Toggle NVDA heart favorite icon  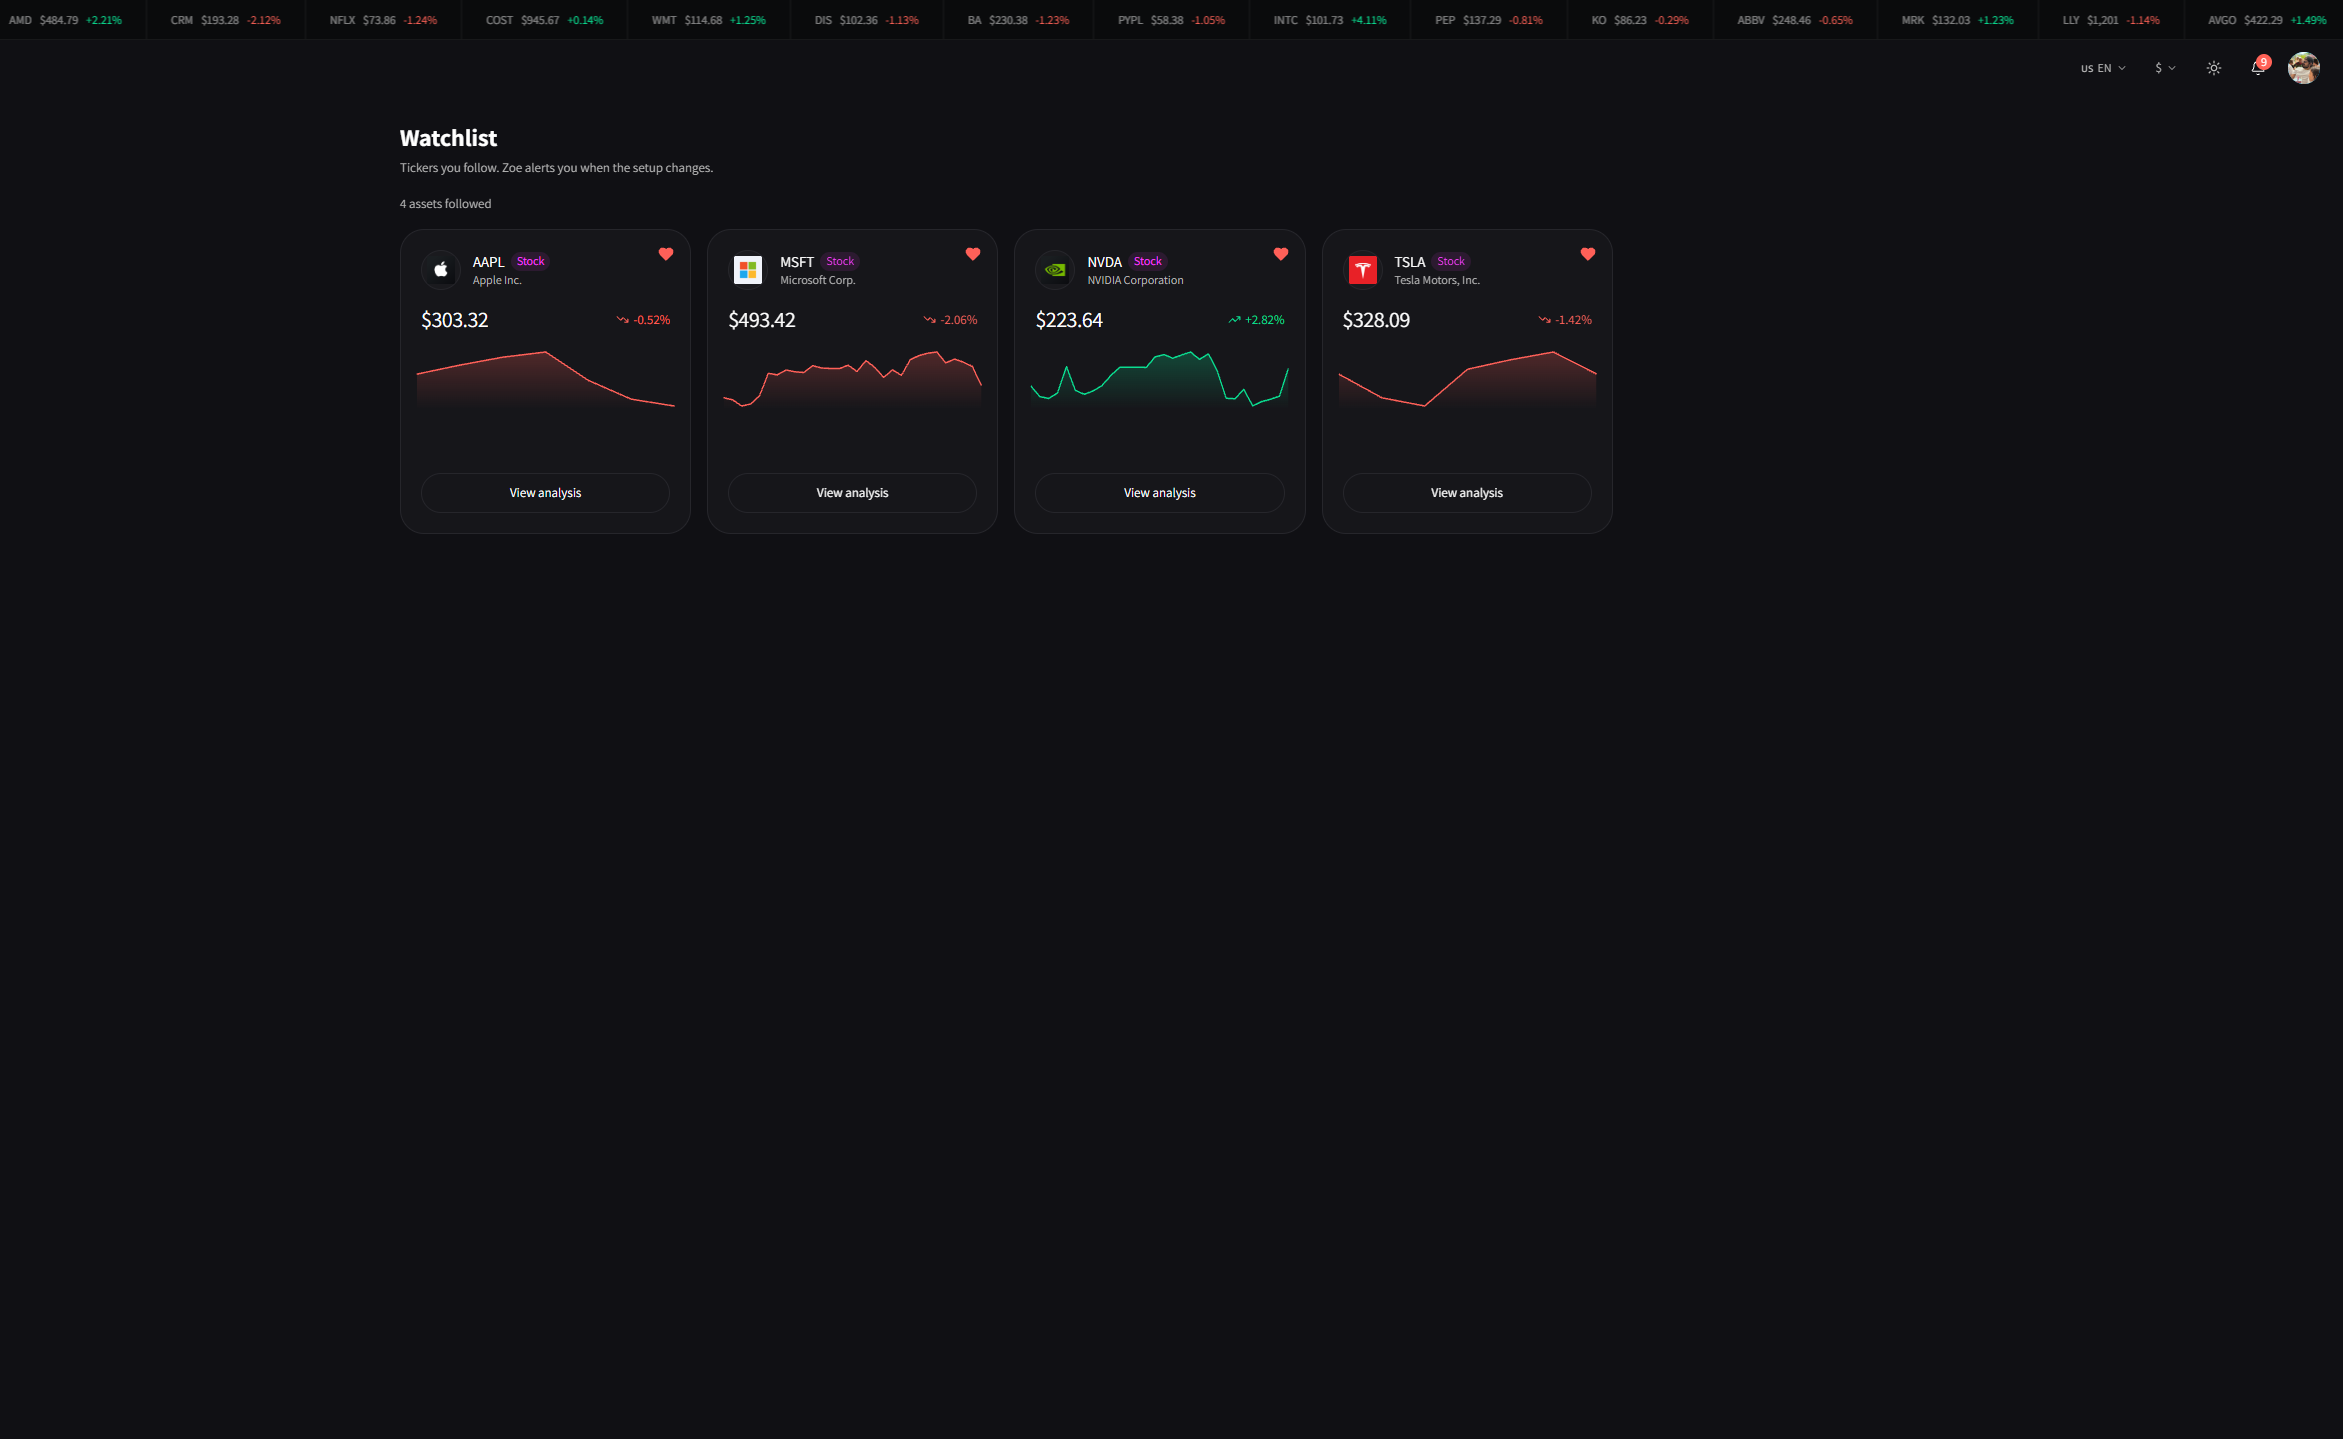click(x=1281, y=254)
